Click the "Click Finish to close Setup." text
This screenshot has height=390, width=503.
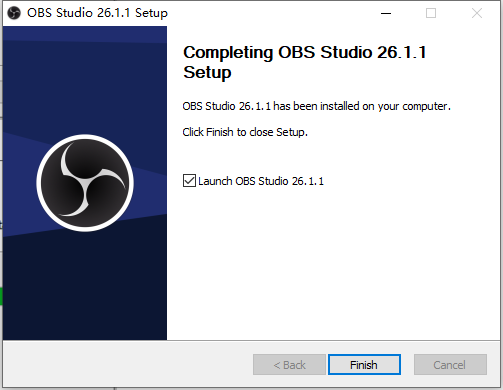pos(245,132)
